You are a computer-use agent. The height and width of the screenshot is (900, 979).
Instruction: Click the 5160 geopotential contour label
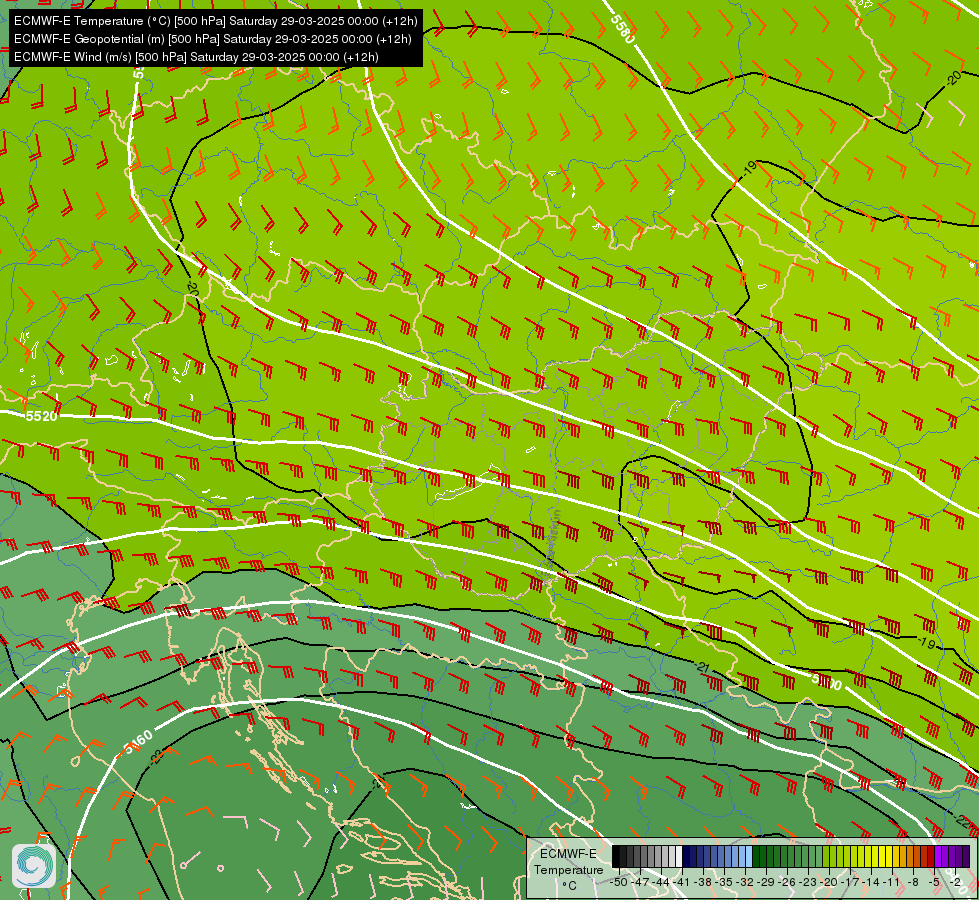(139, 741)
